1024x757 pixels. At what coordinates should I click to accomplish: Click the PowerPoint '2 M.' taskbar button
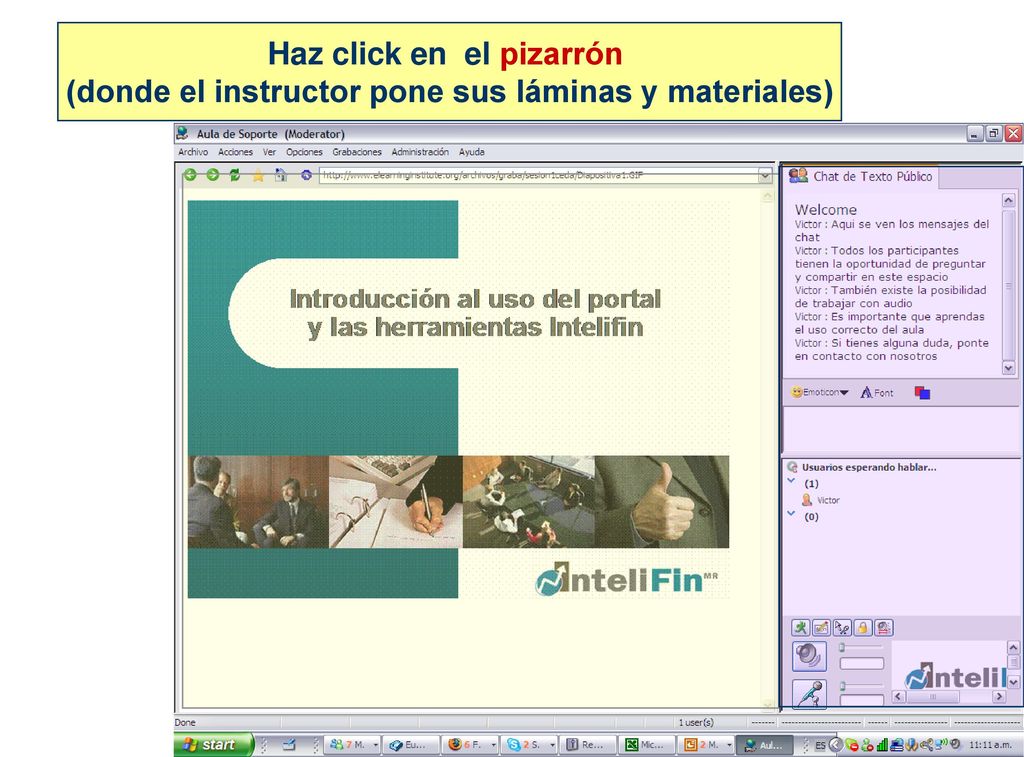click(706, 745)
